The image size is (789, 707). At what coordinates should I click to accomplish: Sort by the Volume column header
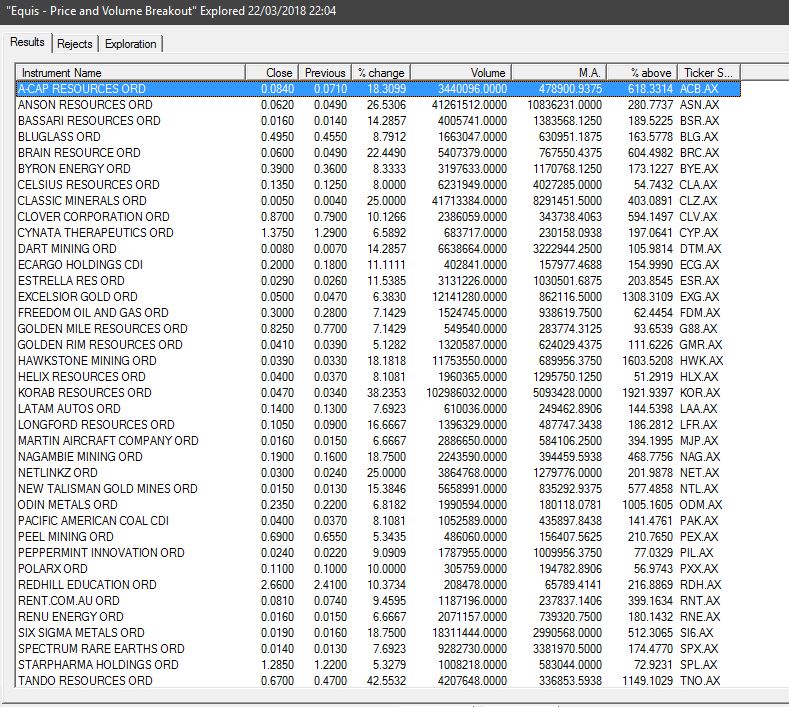[461, 72]
